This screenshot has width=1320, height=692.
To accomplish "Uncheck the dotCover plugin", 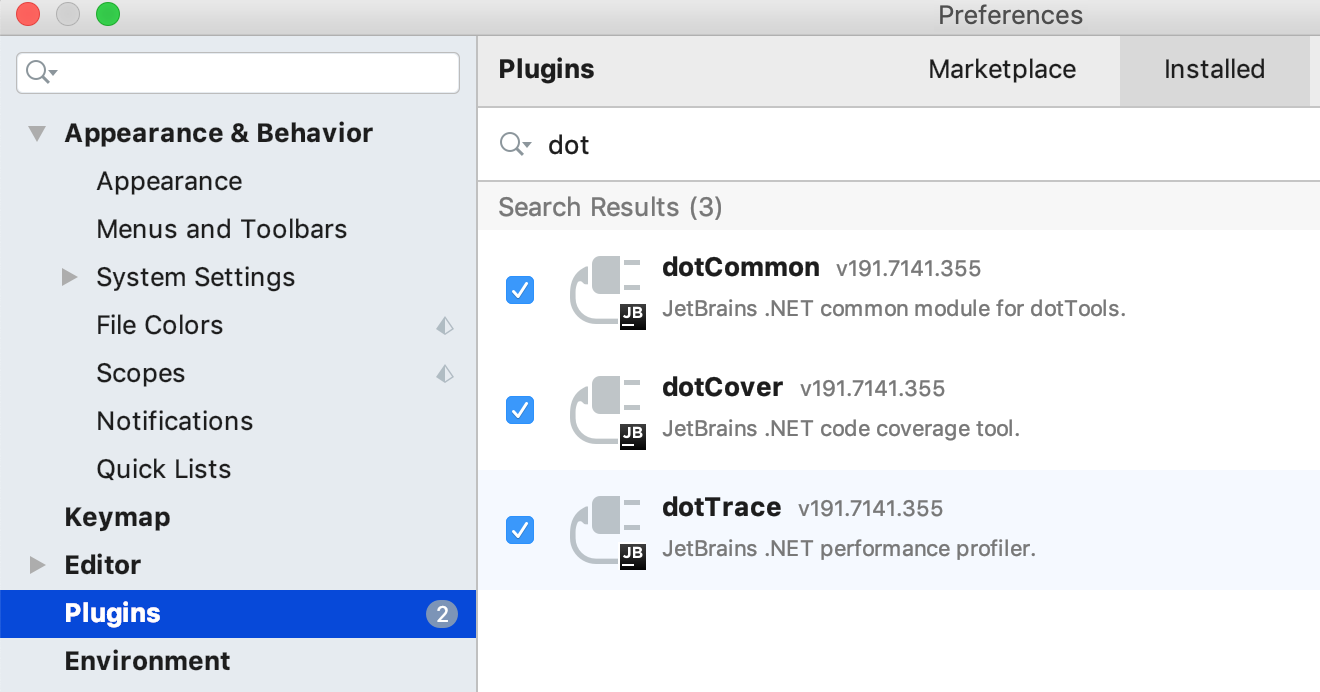I will point(519,410).
